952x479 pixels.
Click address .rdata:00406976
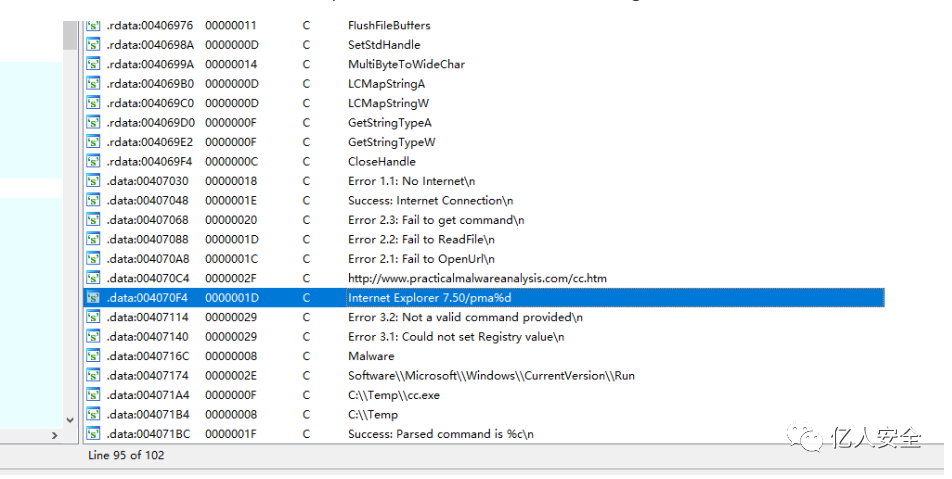[149, 25]
